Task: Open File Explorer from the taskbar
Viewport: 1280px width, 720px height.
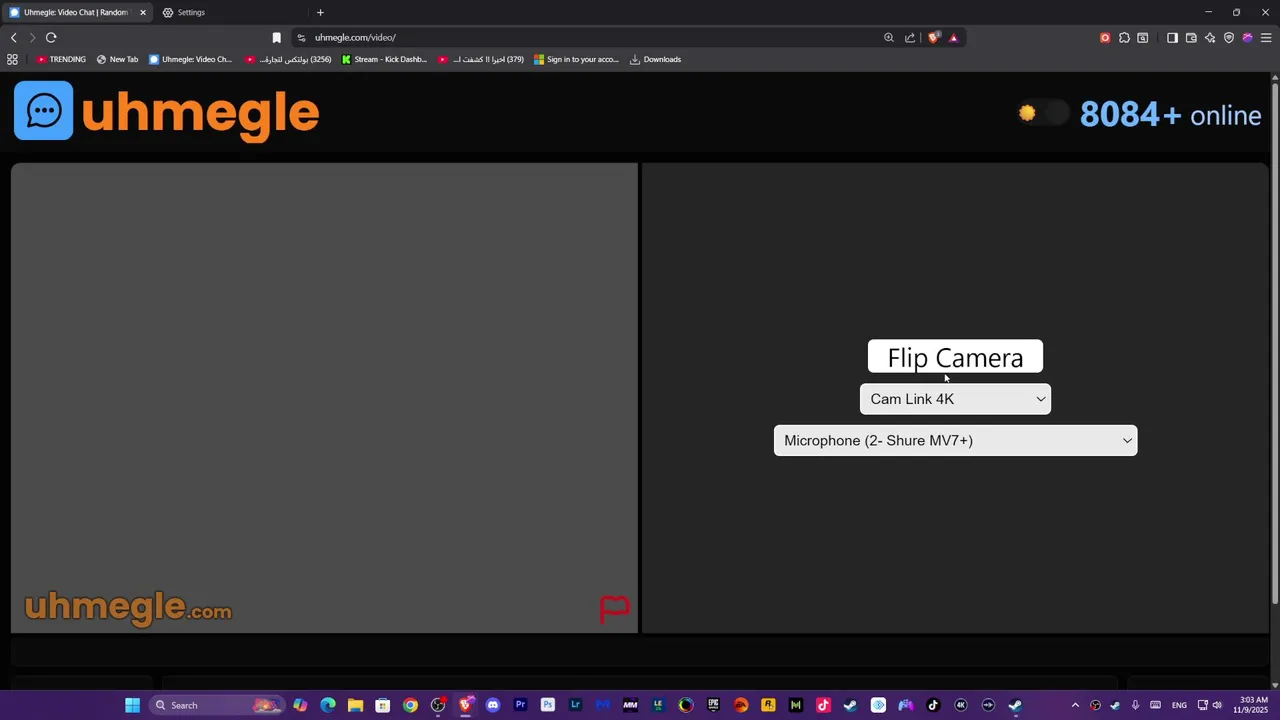Action: point(355,705)
